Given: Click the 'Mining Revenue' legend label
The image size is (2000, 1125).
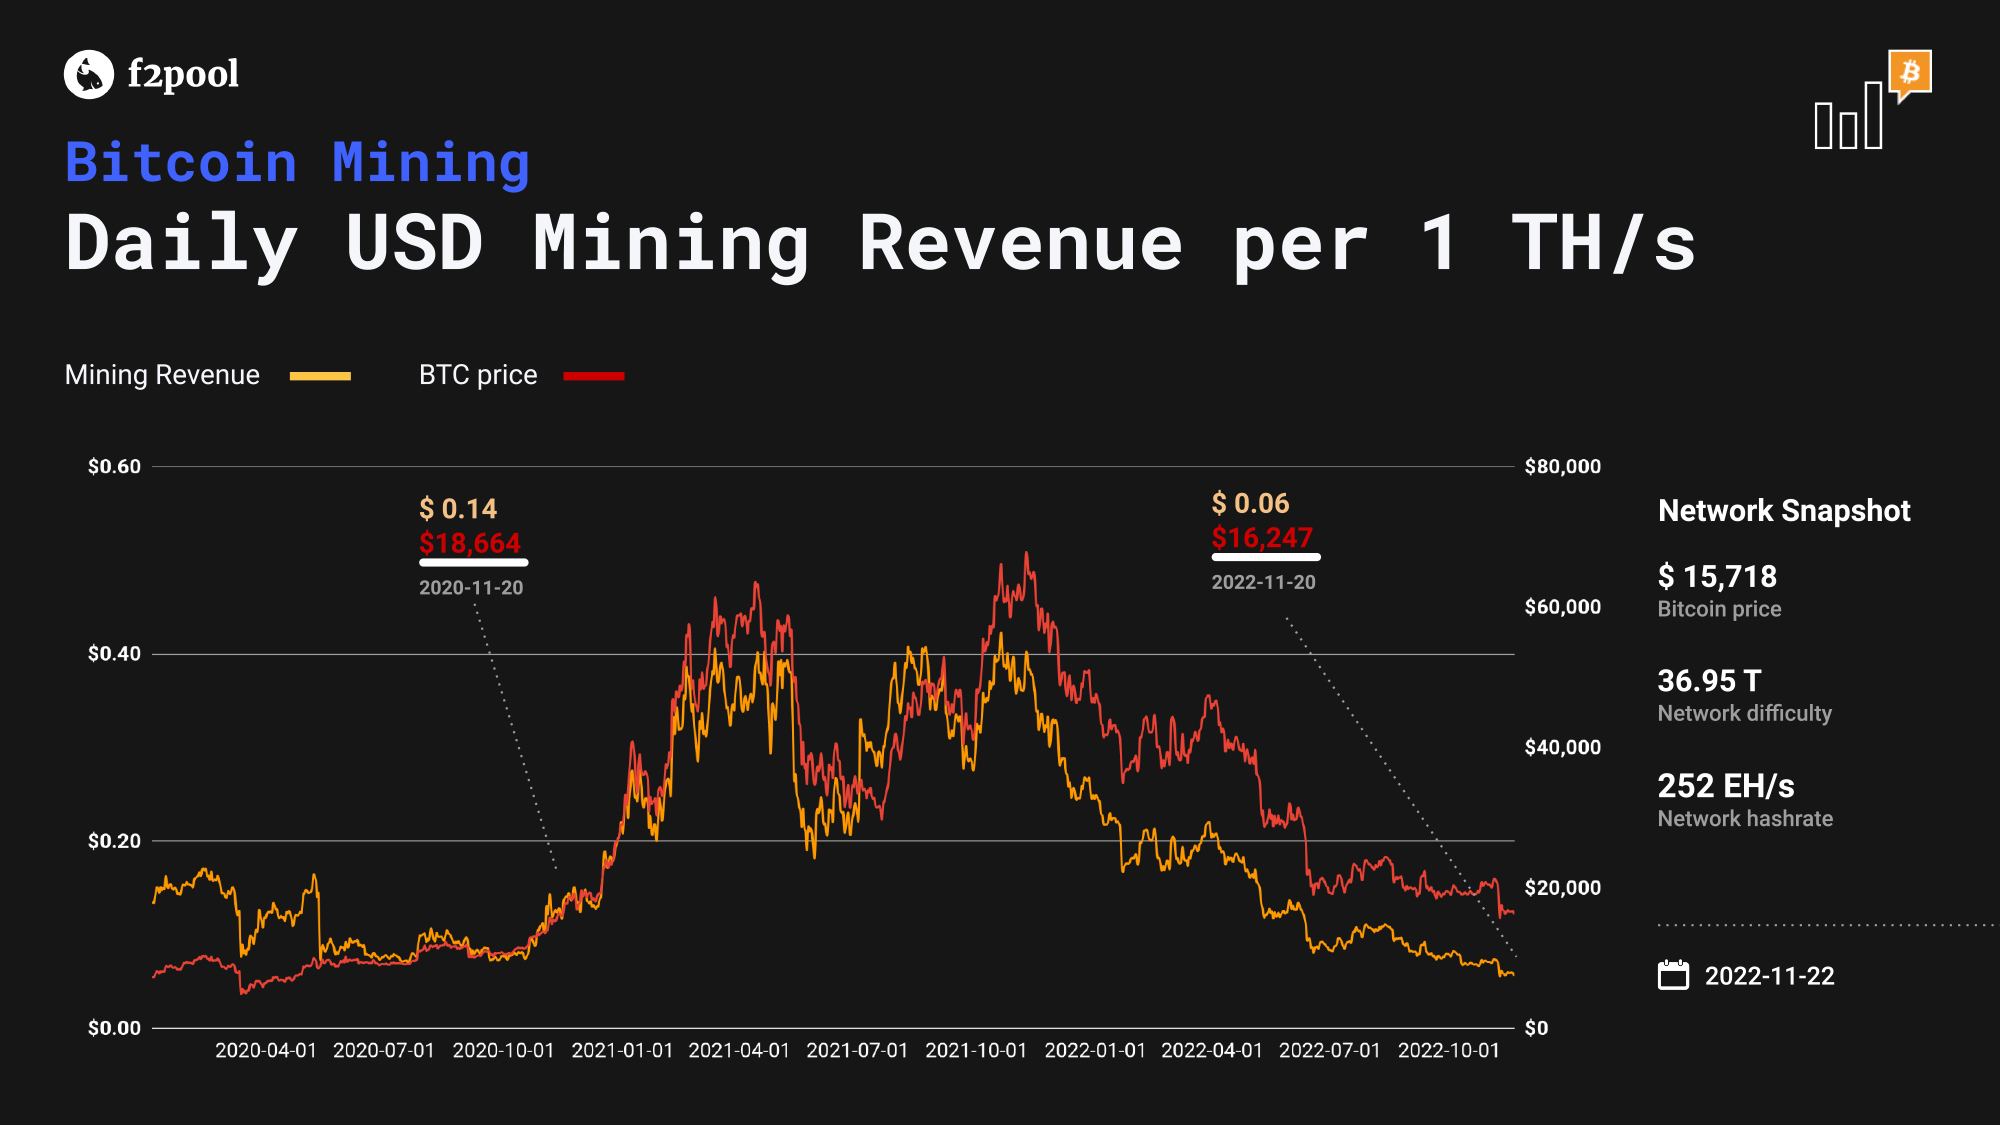Looking at the screenshot, I should (x=162, y=375).
